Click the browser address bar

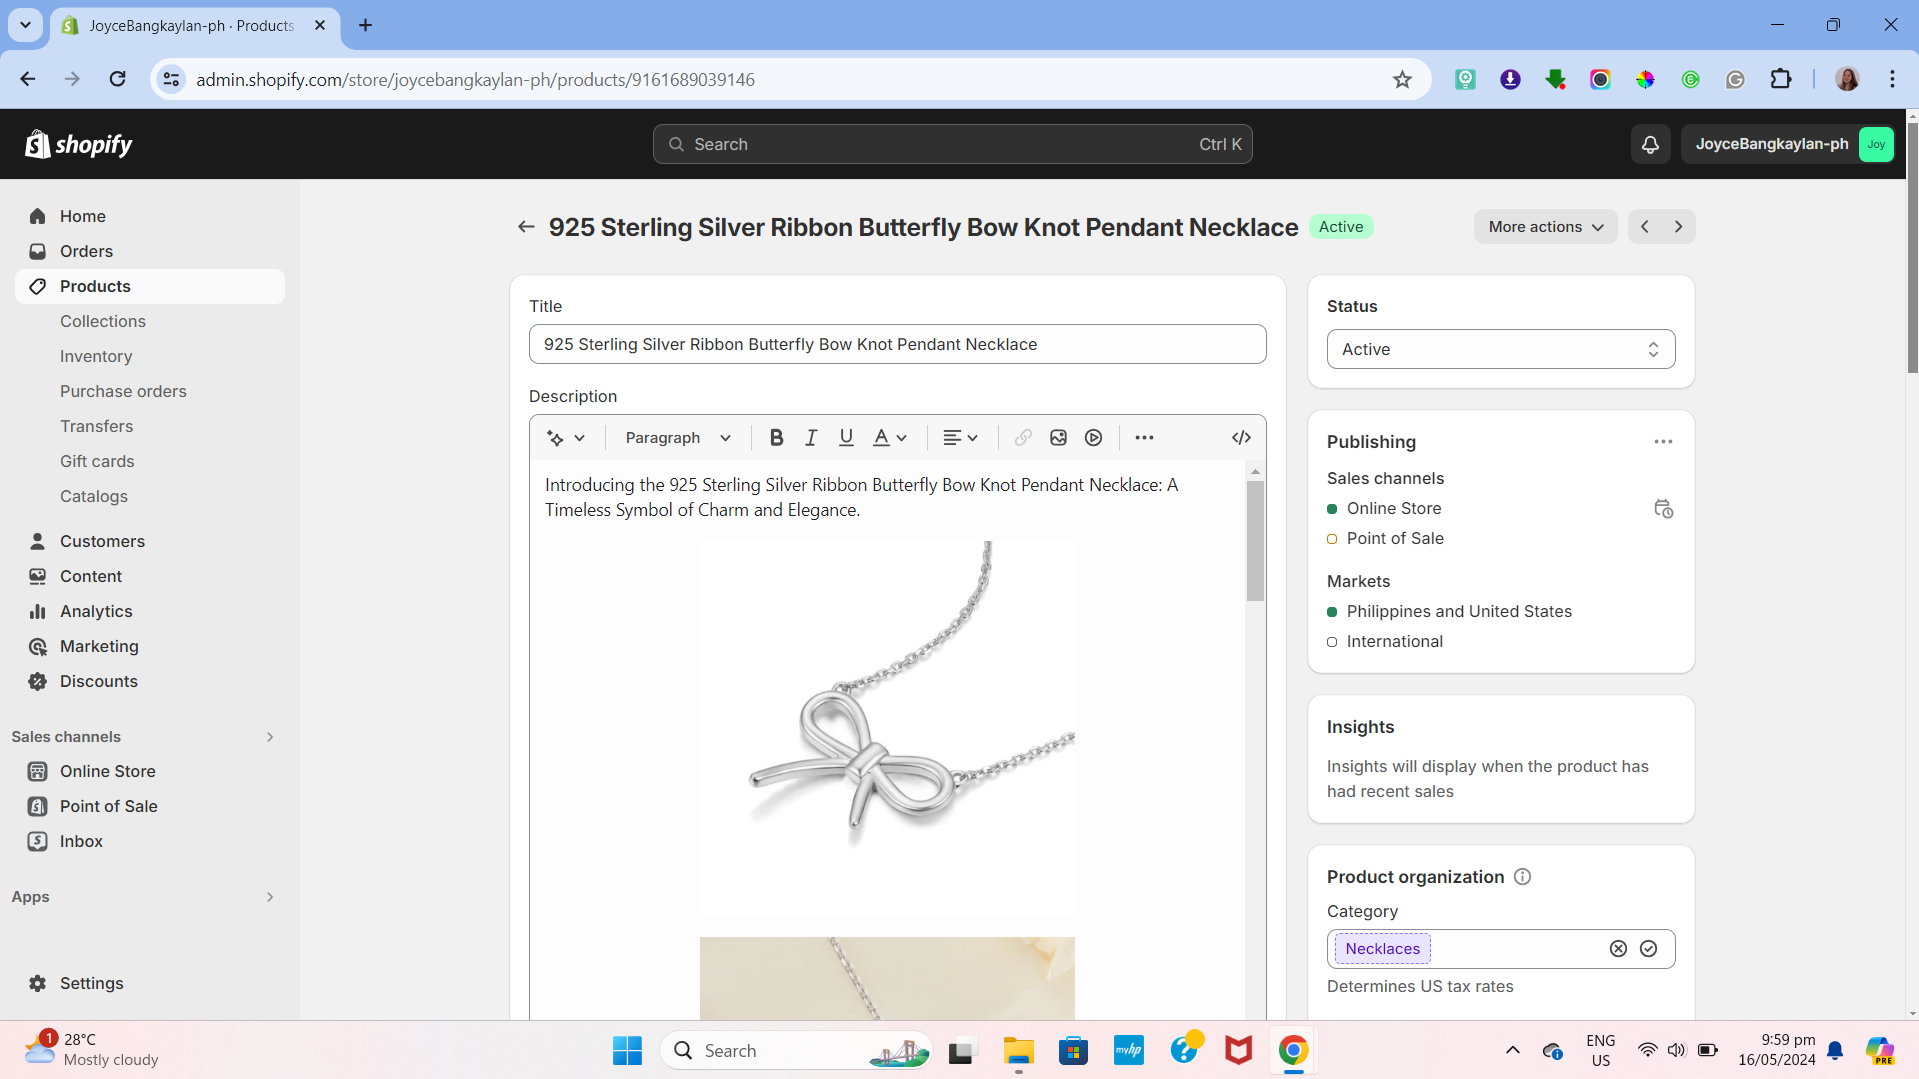point(790,80)
